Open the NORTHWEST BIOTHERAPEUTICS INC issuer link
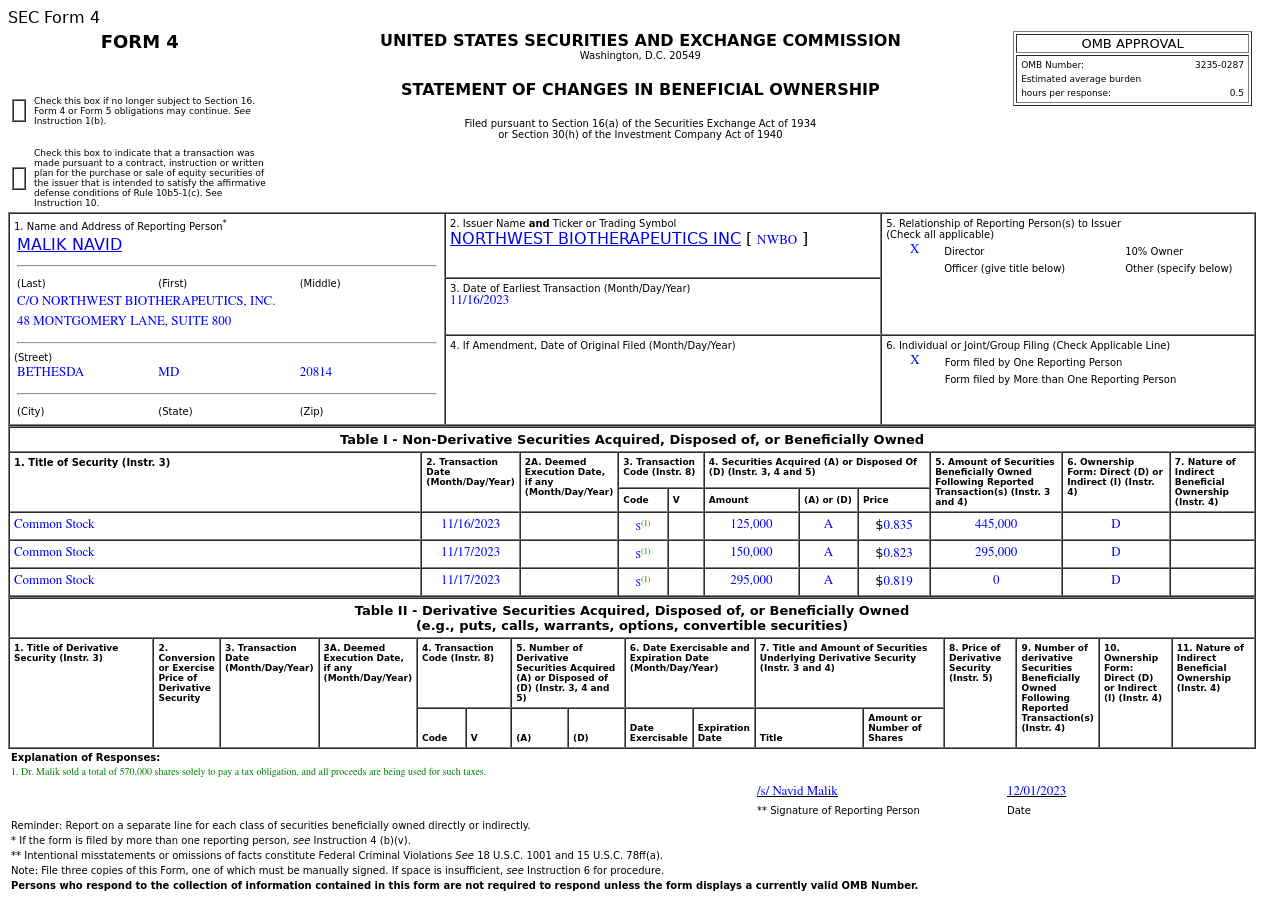This screenshot has height=916, width=1264. coord(595,239)
